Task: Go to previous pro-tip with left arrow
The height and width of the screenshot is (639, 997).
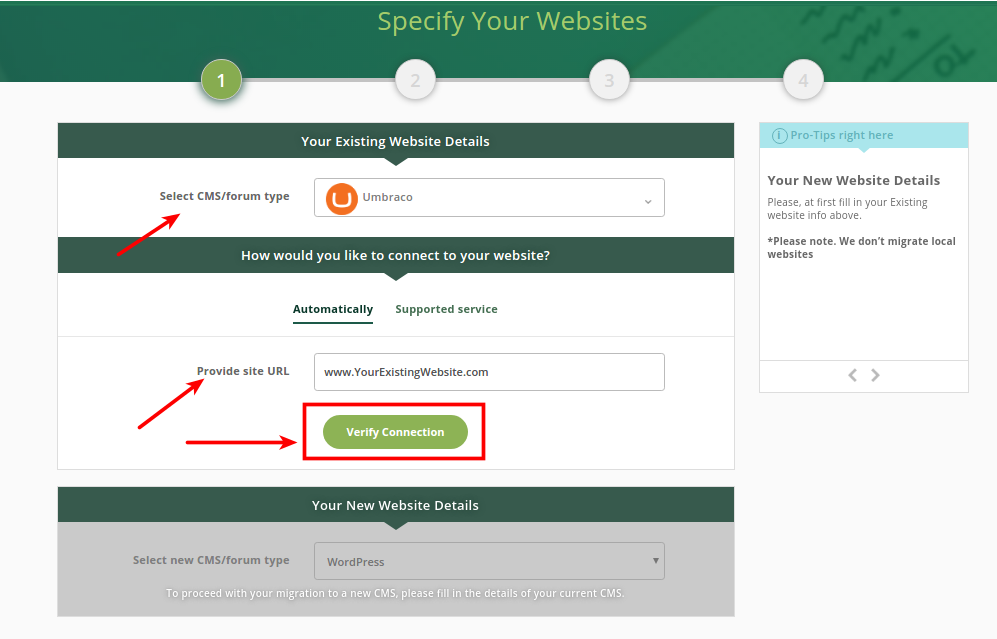Action: click(853, 375)
